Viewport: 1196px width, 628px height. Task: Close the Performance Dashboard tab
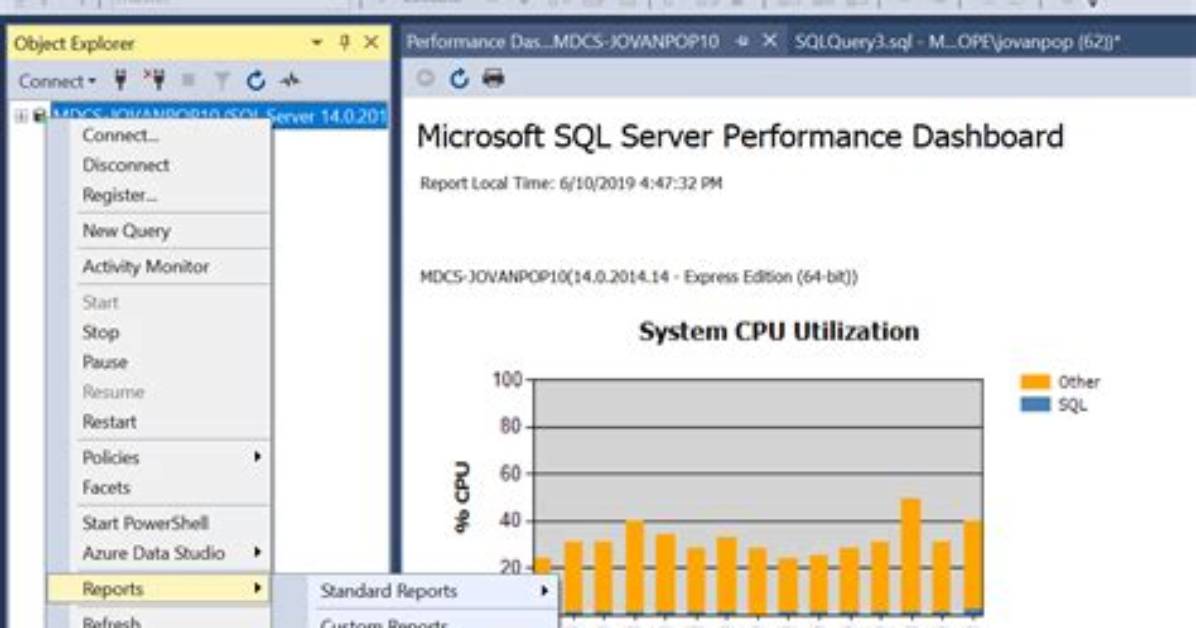(x=770, y=40)
